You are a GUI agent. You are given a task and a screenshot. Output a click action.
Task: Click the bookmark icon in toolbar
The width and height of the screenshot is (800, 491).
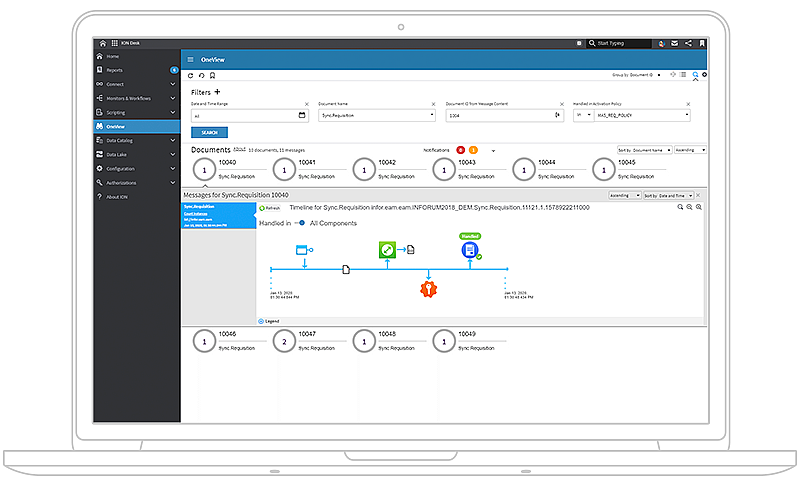coord(703,44)
